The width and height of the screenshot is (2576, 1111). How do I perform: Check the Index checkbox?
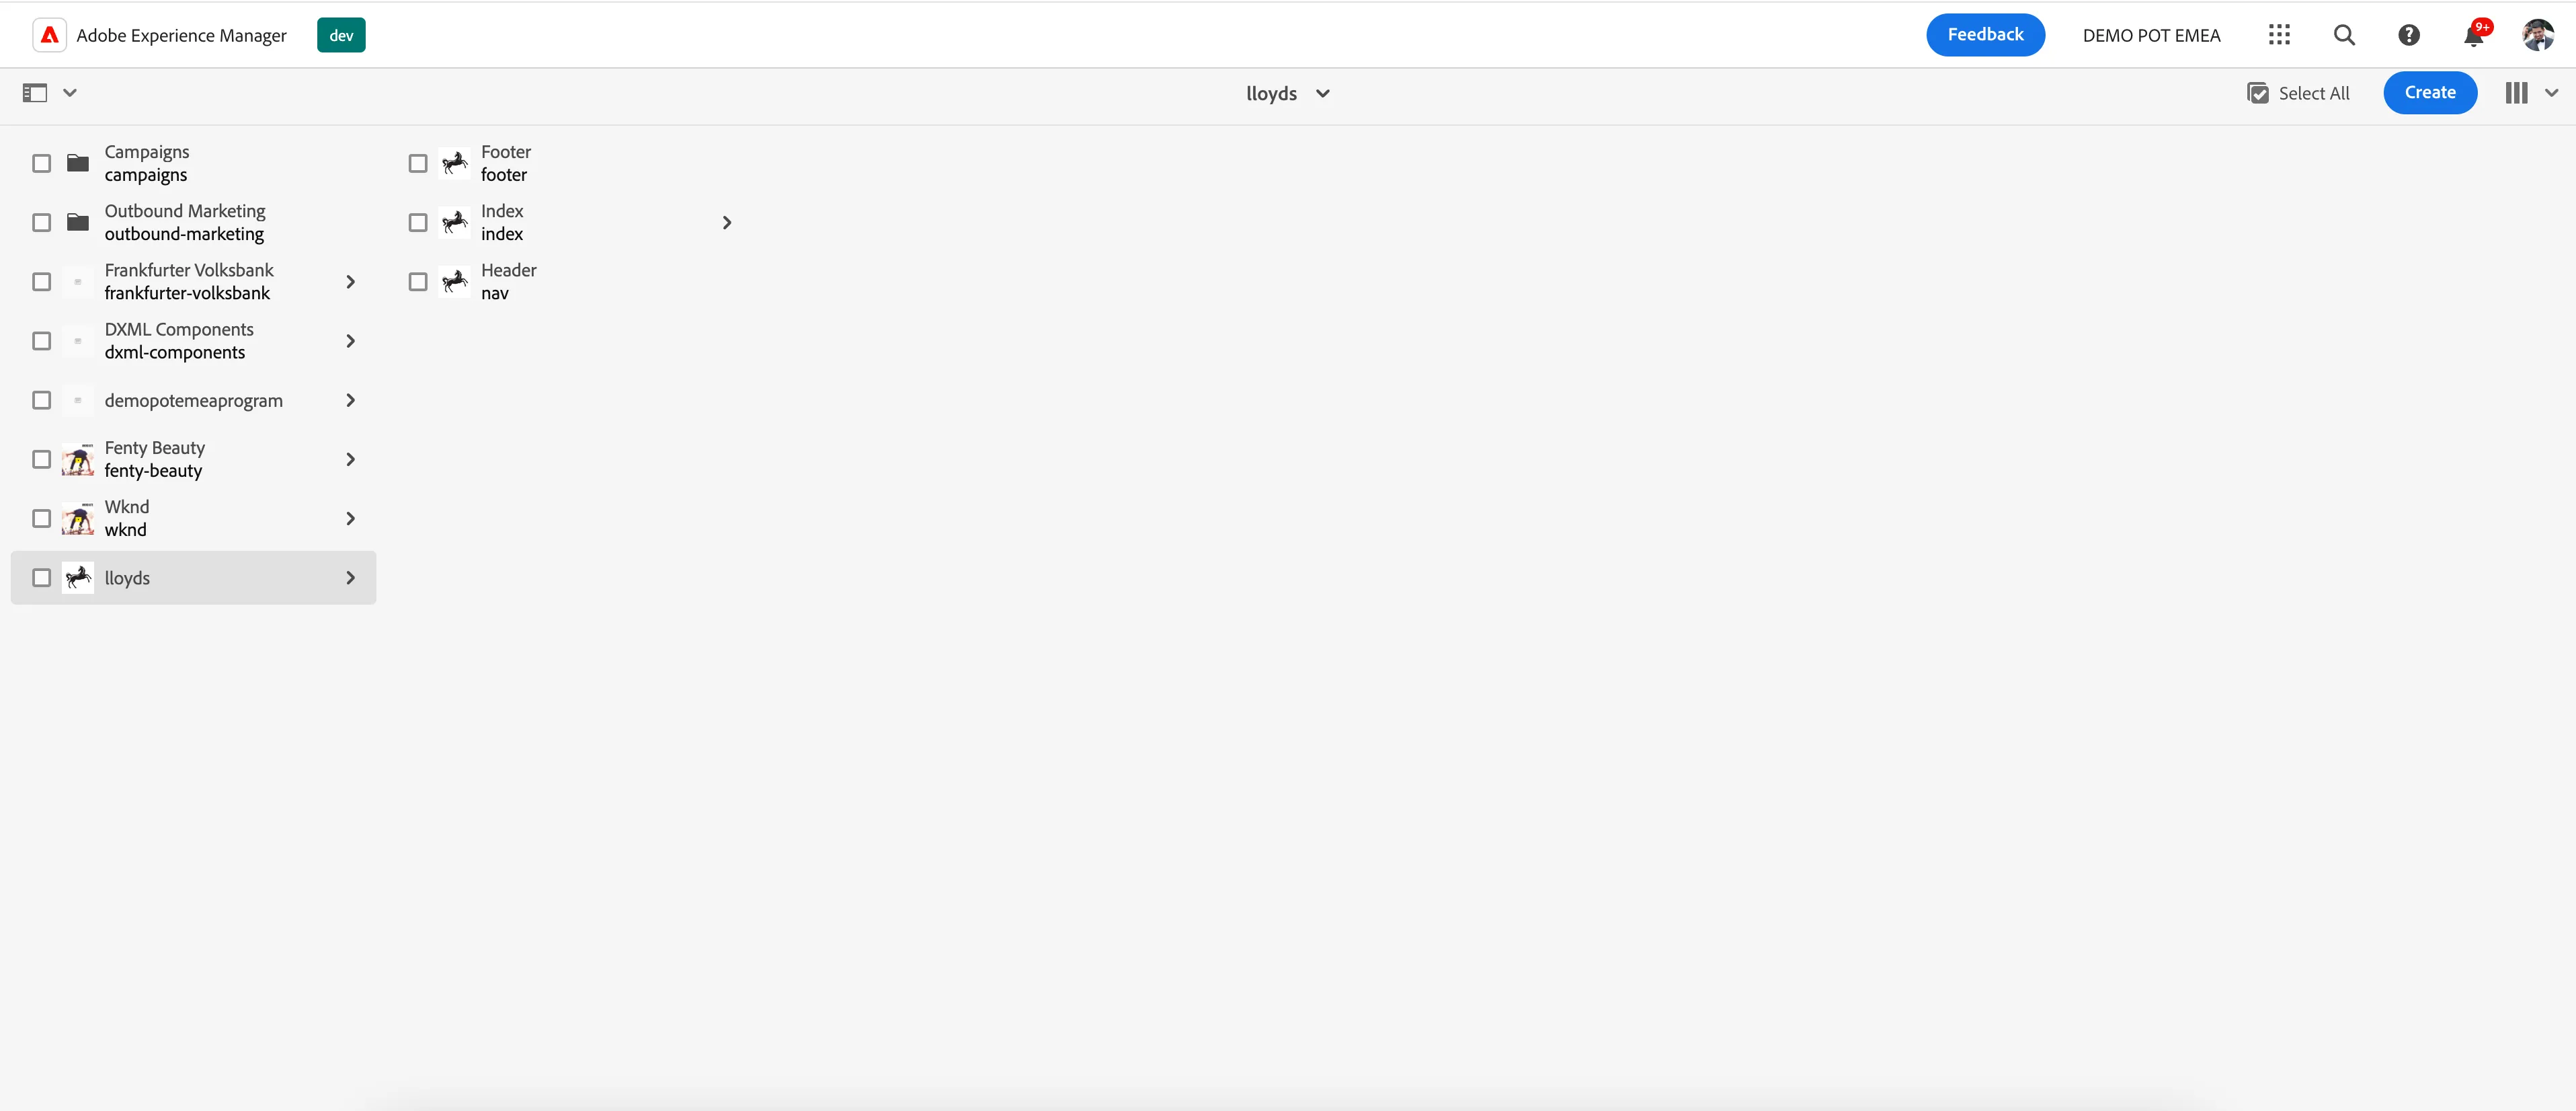pyautogui.click(x=418, y=222)
